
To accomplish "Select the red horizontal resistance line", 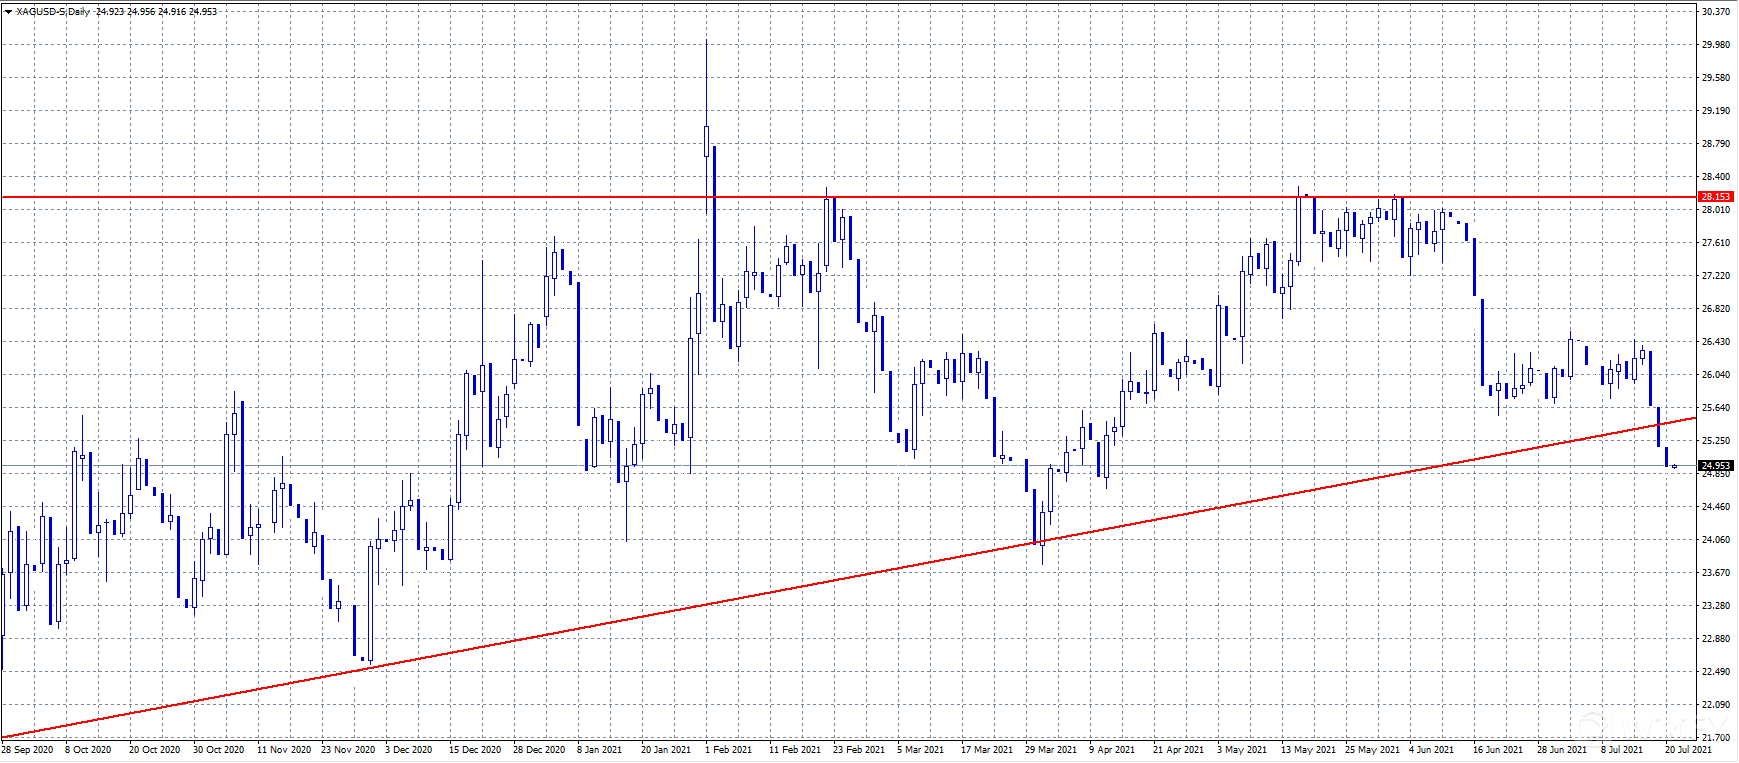I will pos(849,197).
